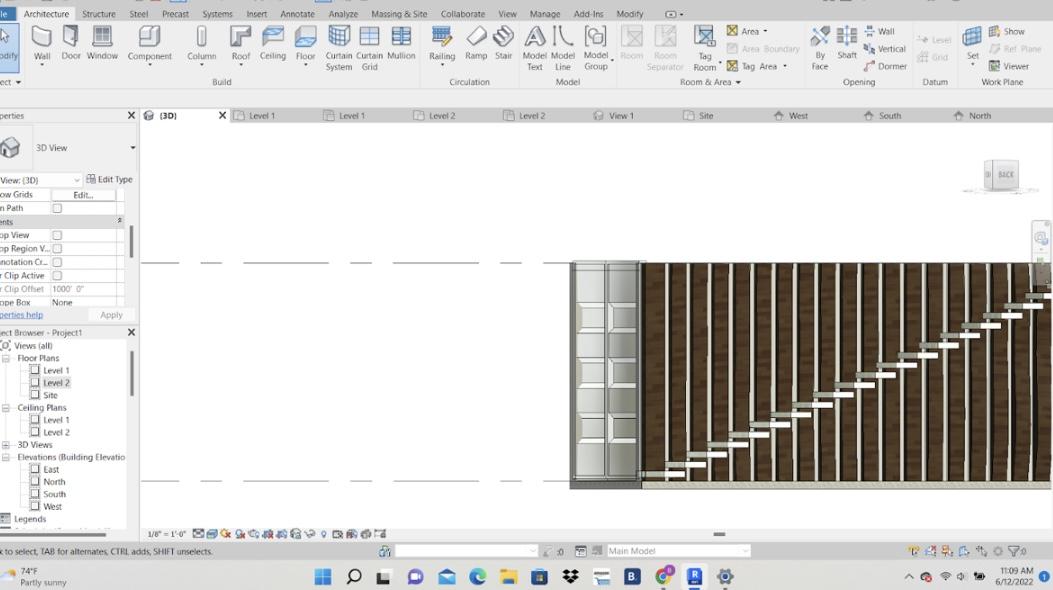This screenshot has width=1053, height=590.
Task: Open Microsoft Edge from the taskbar
Action: [477, 576]
